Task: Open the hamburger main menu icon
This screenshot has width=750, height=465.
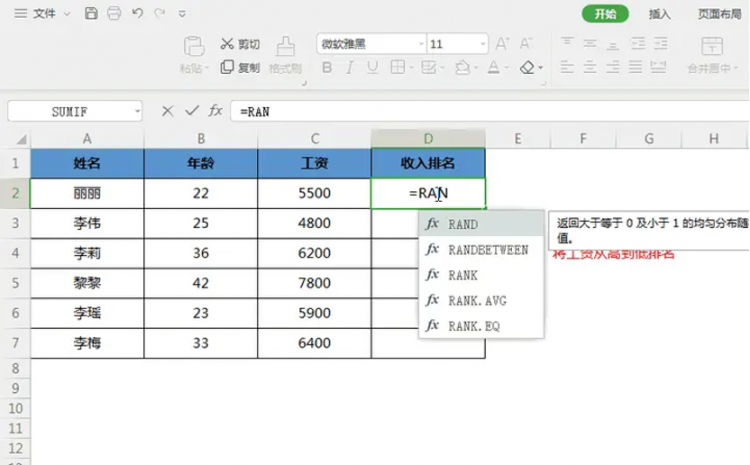Action: (x=21, y=13)
